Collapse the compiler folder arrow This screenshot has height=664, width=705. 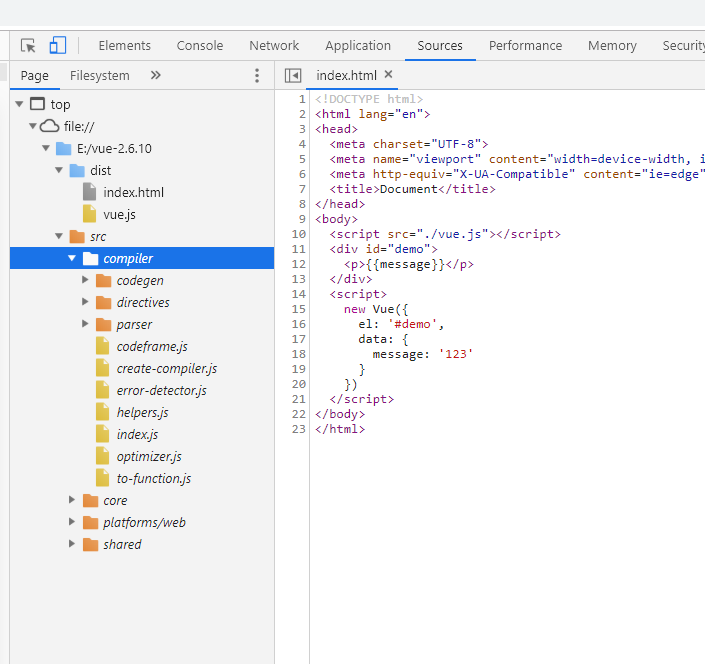(x=72, y=258)
